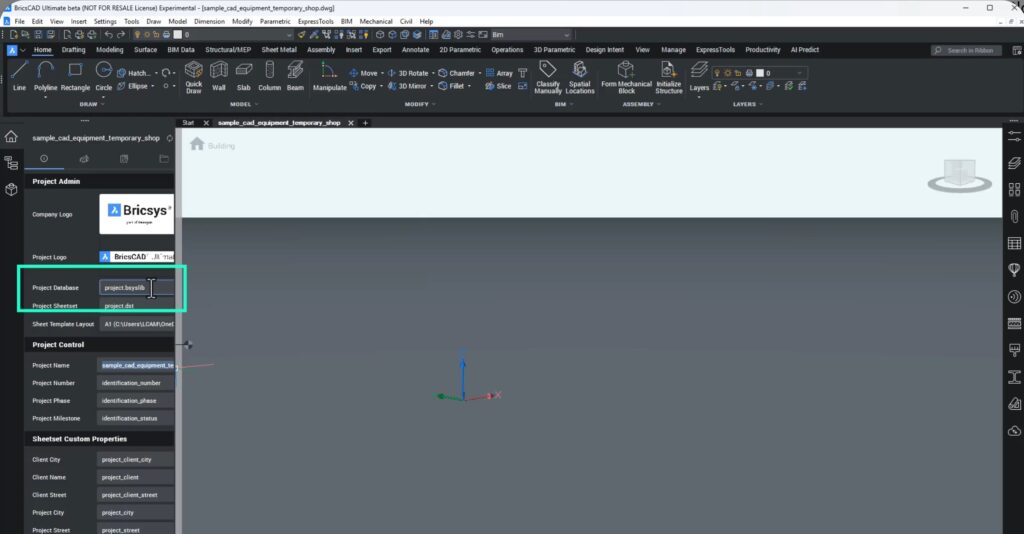
Task: Open the right sidebar settings sliders icon
Action: (1014, 136)
